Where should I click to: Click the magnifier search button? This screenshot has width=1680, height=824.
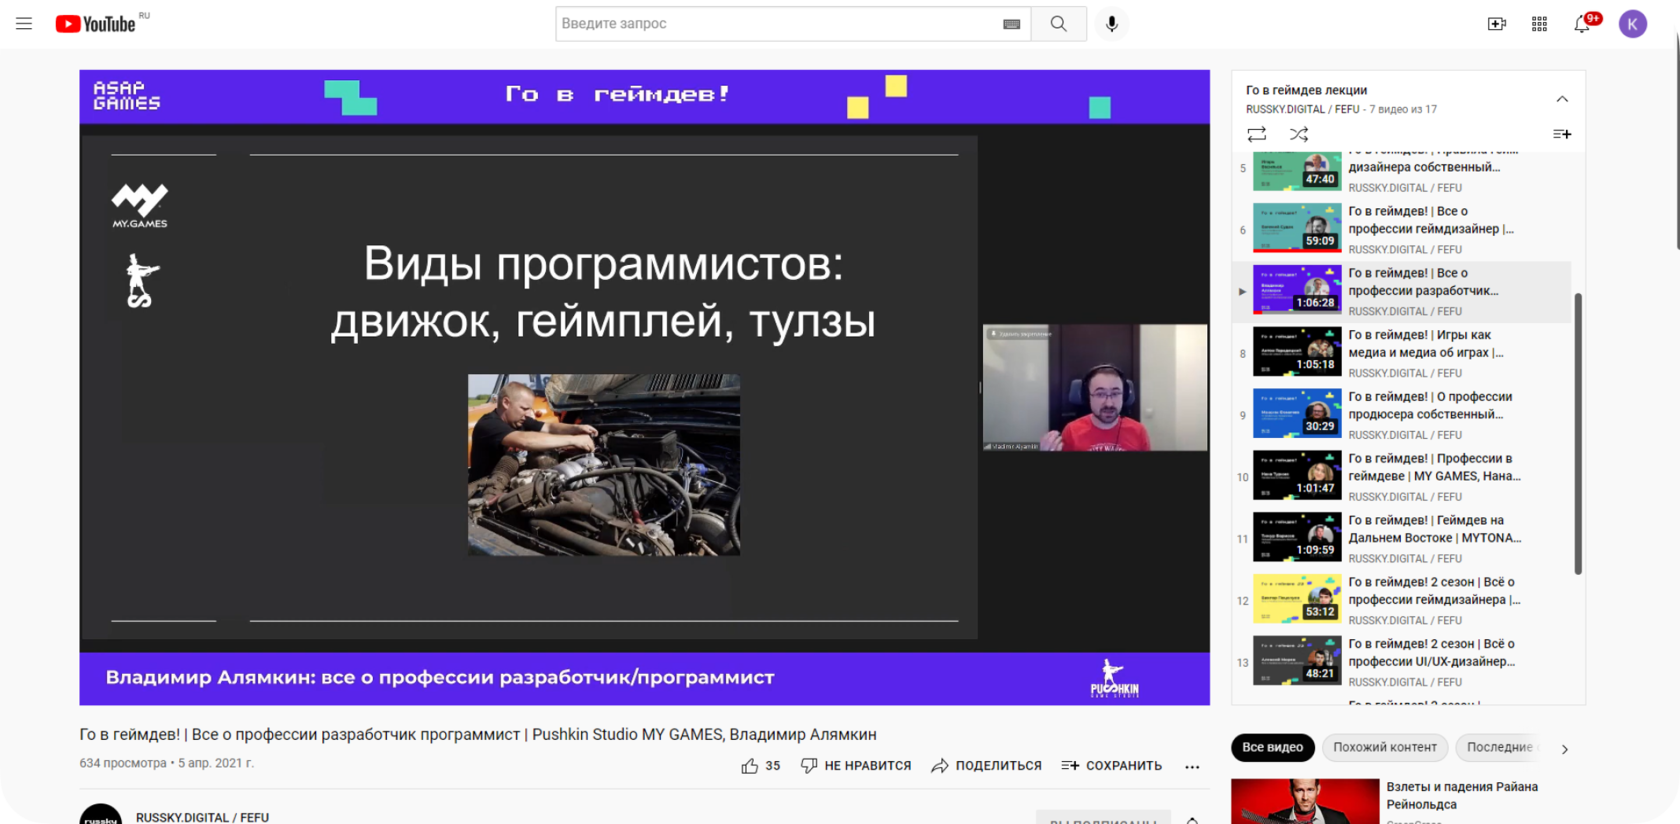point(1058,24)
